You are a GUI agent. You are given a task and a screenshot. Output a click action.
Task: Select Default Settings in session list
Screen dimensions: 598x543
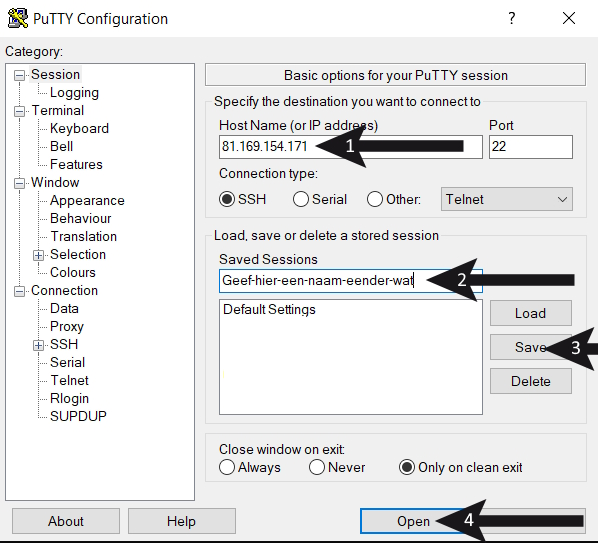269,309
